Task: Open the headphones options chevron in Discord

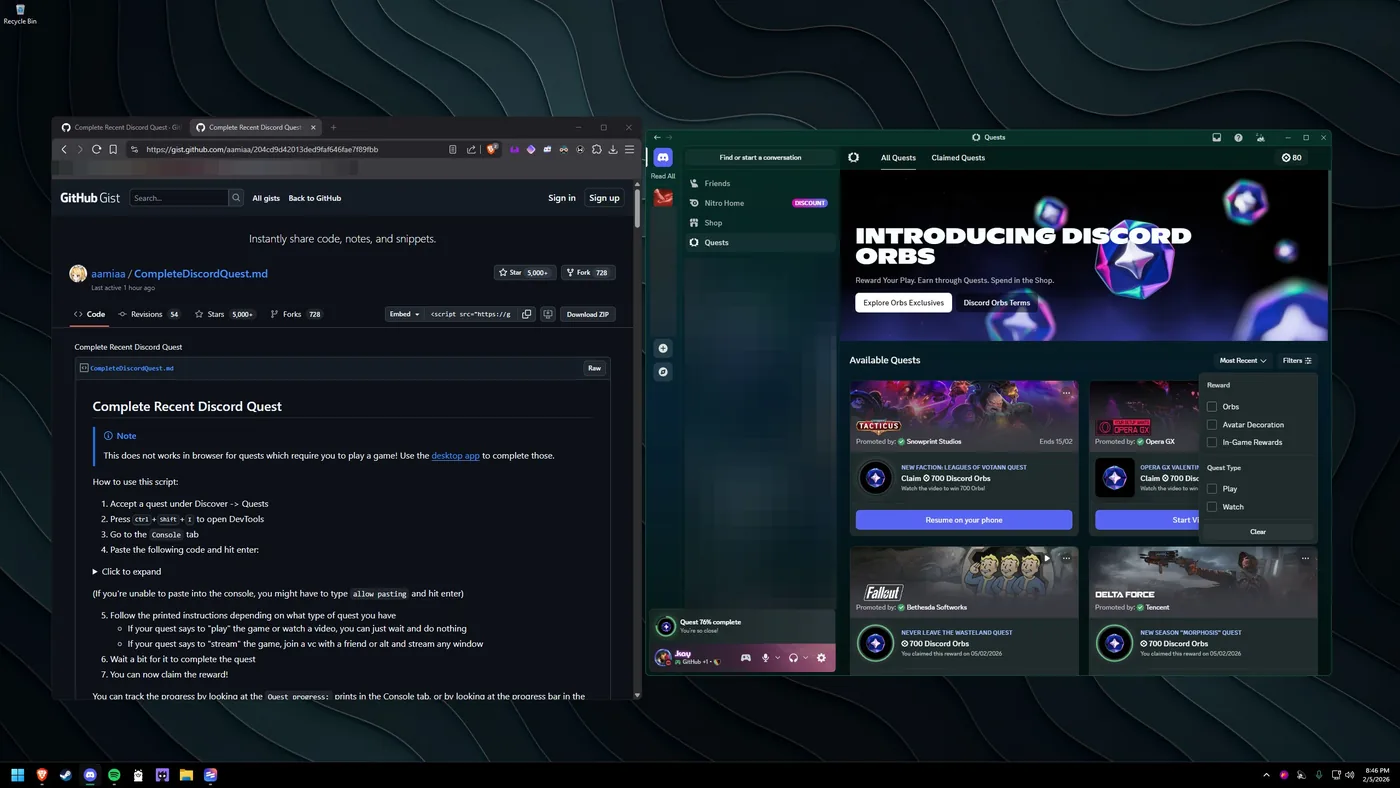Action: pos(805,657)
